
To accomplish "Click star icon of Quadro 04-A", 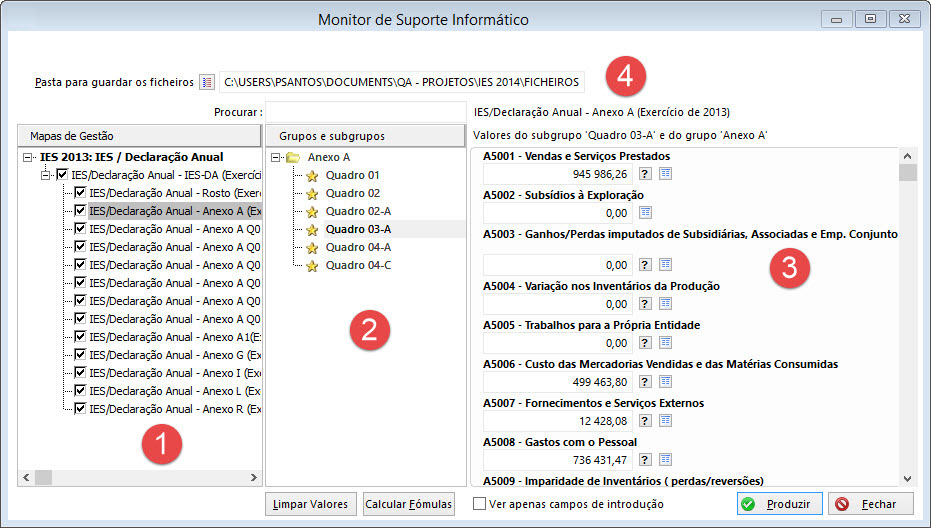I will coord(312,248).
